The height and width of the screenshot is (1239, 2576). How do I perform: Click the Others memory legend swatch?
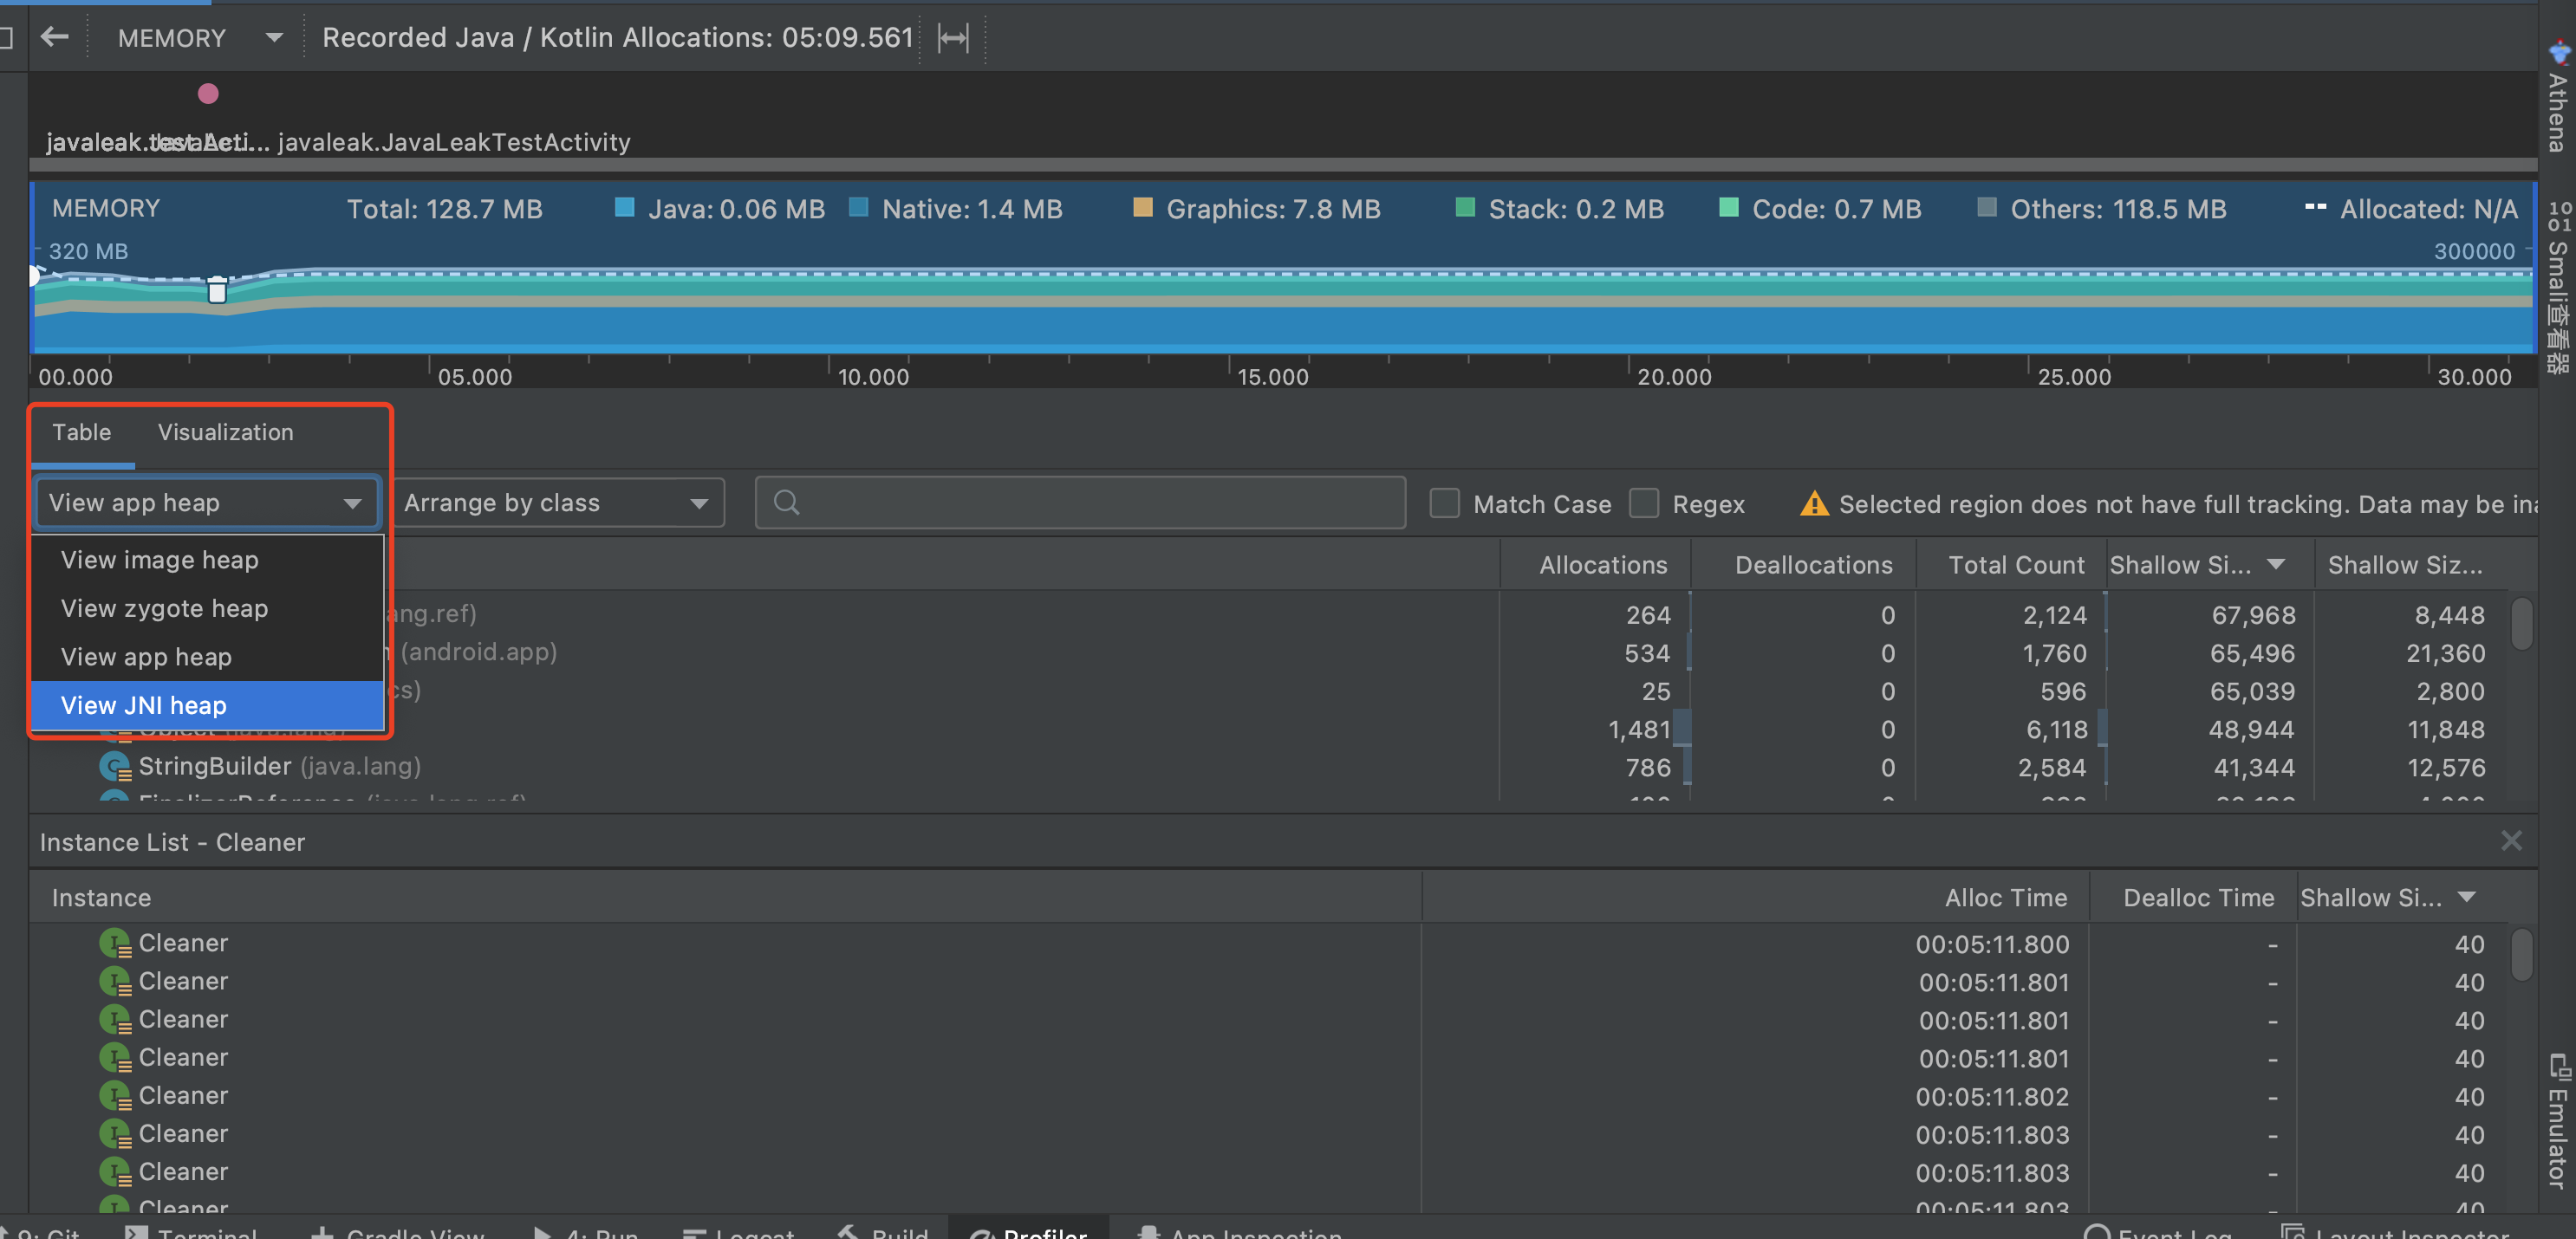click(1987, 208)
